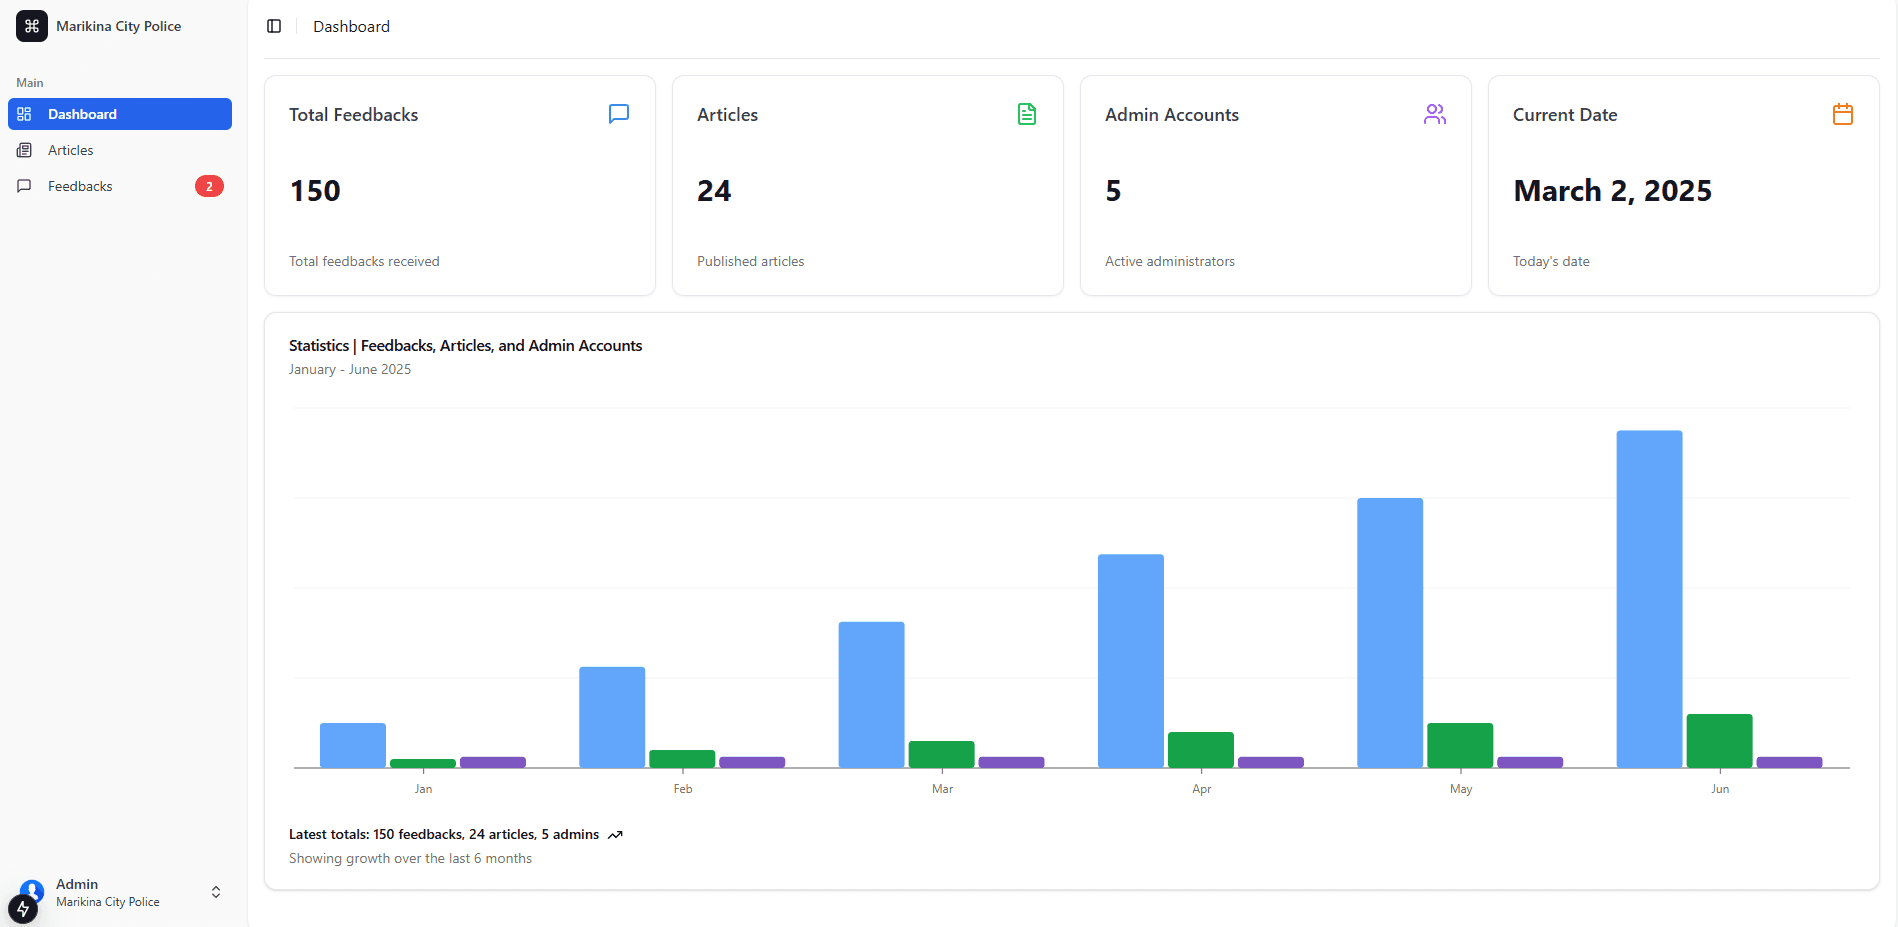Click the blue feedbacks bar for Jun
Screen dimensions: 1898x927
(1649, 599)
